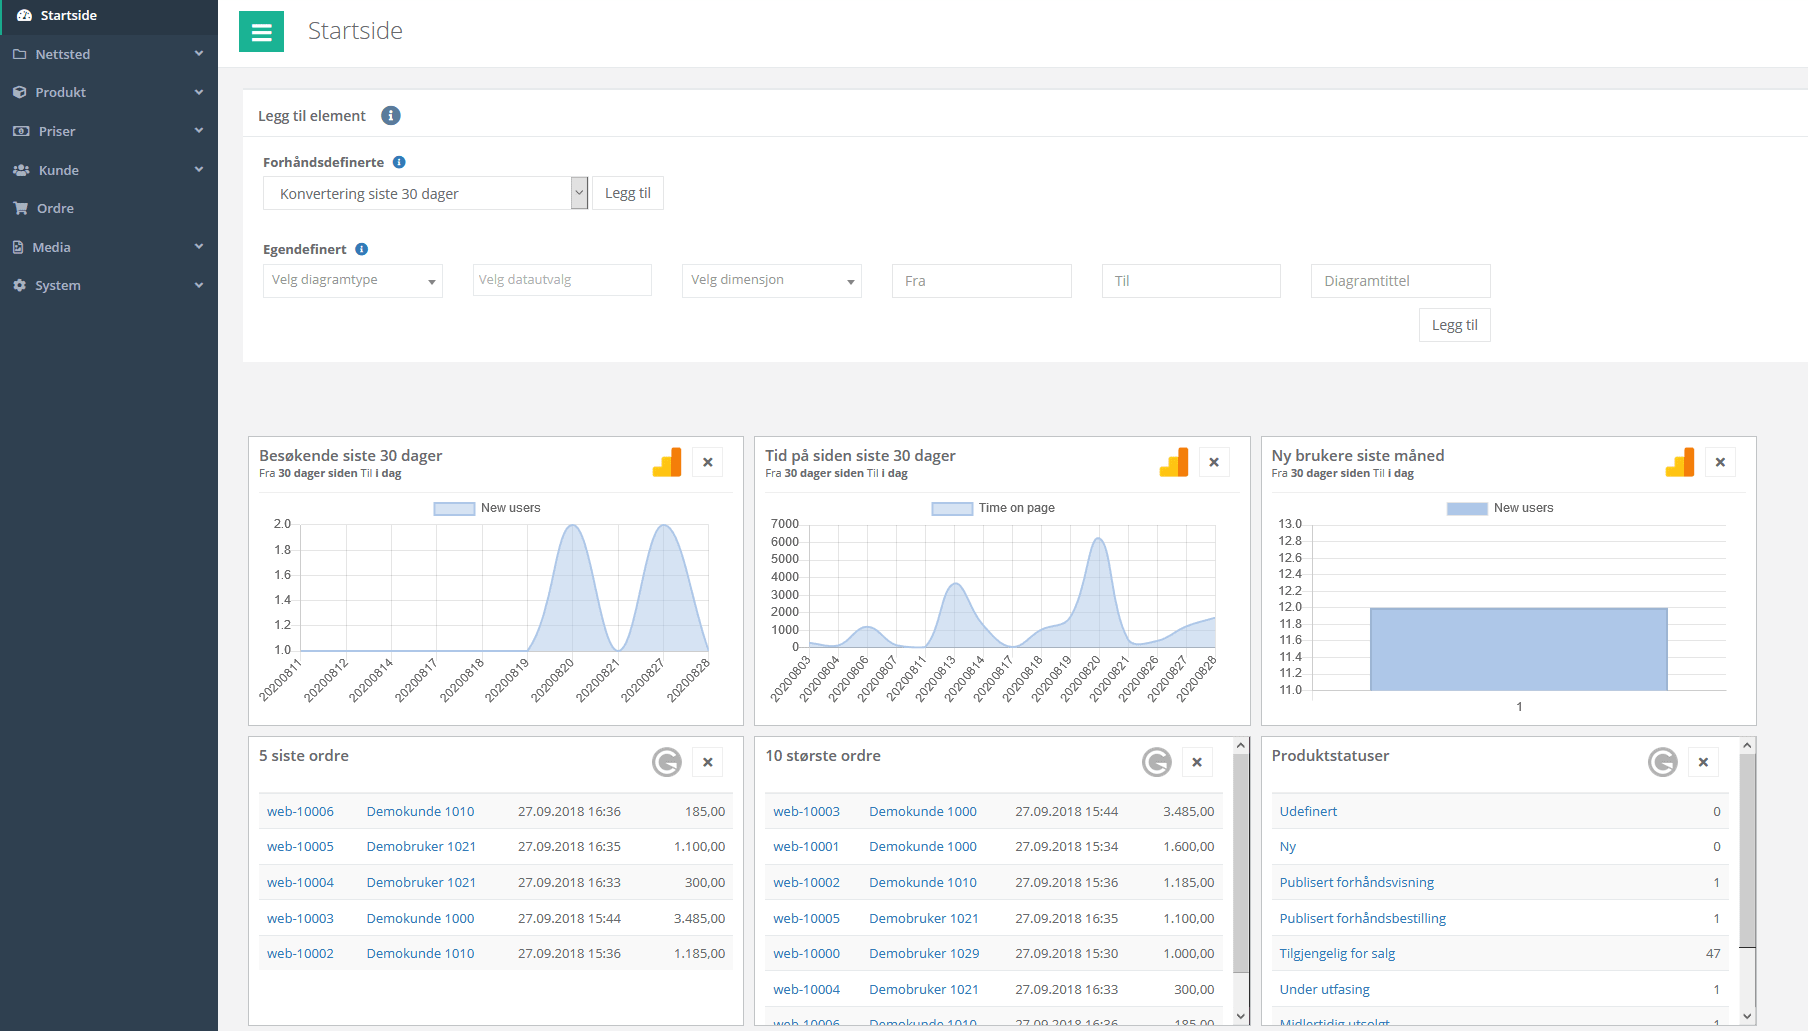Click the Diagramtittel input field
1808x1031 pixels.
(x=1400, y=281)
